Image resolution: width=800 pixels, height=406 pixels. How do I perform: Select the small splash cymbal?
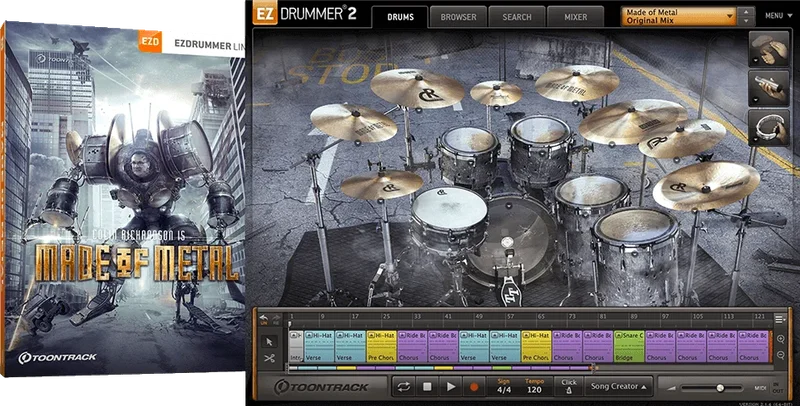point(495,93)
